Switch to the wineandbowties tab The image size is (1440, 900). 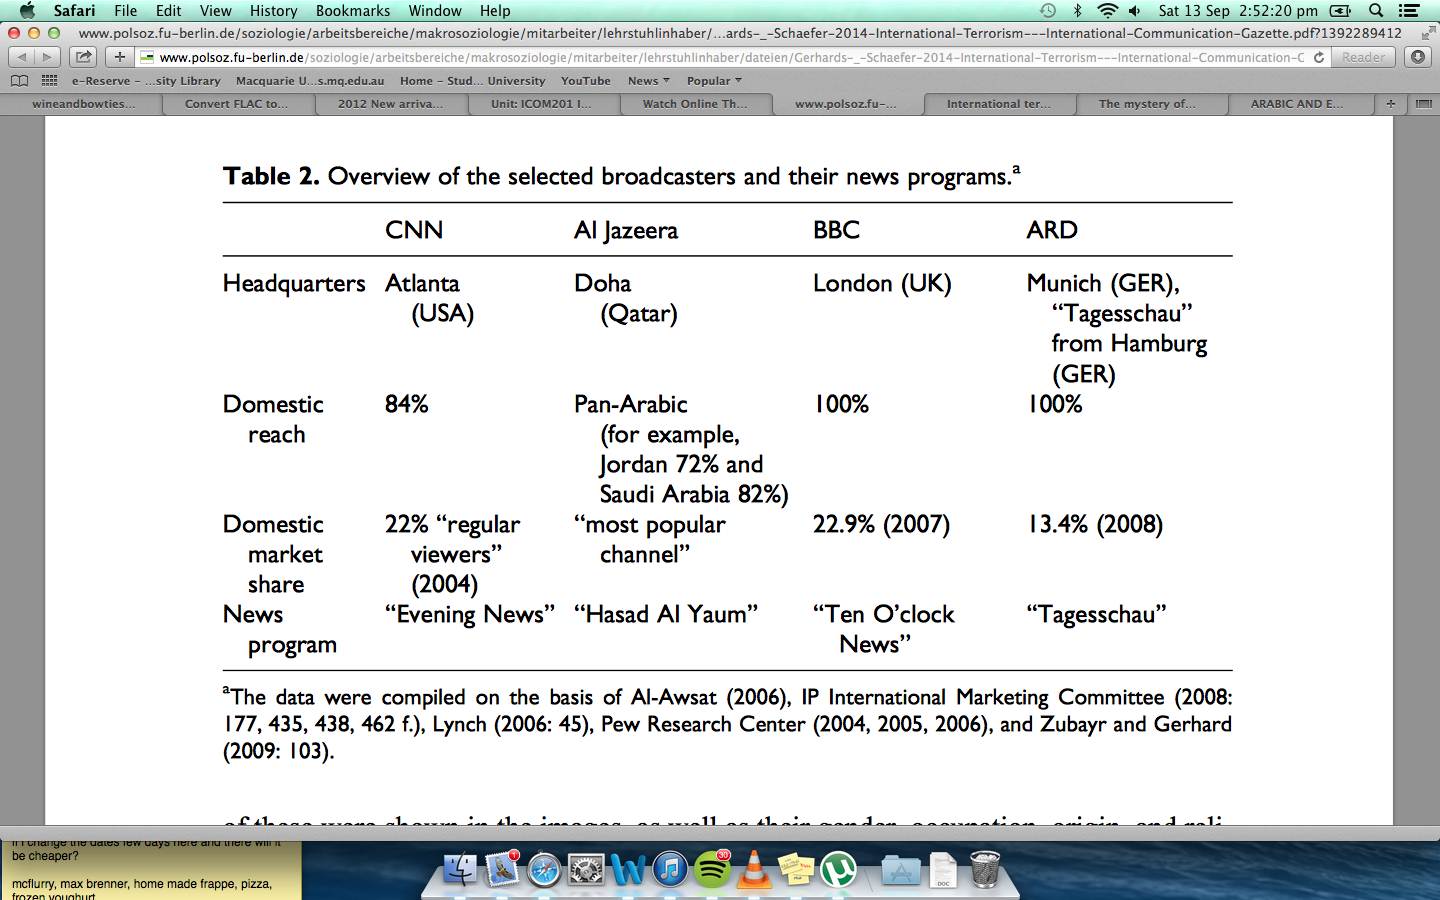(x=84, y=104)
